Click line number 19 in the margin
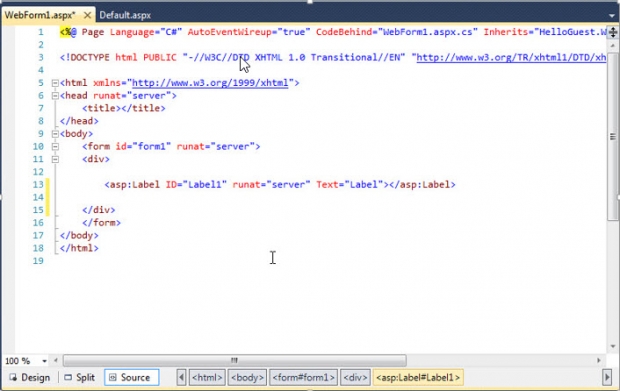This screenshot has width=620, height=391. click(38, 261)
